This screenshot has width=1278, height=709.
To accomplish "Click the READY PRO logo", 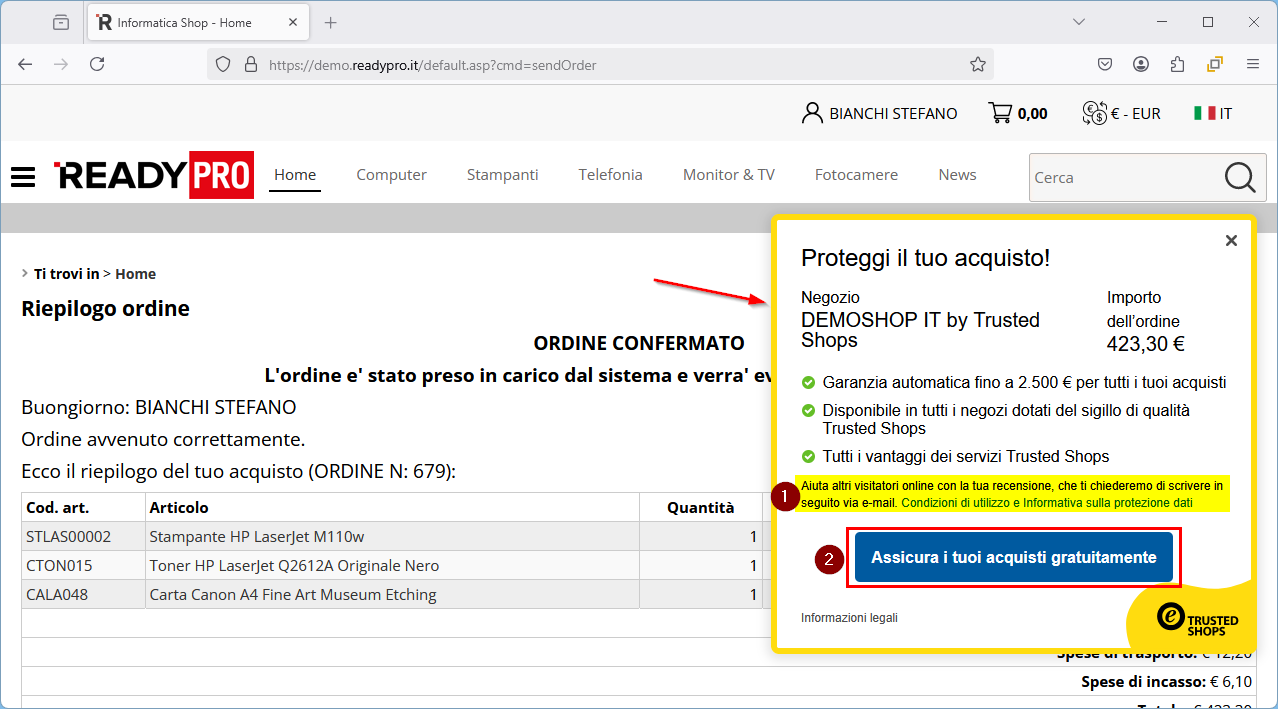I will coord(154,175).
